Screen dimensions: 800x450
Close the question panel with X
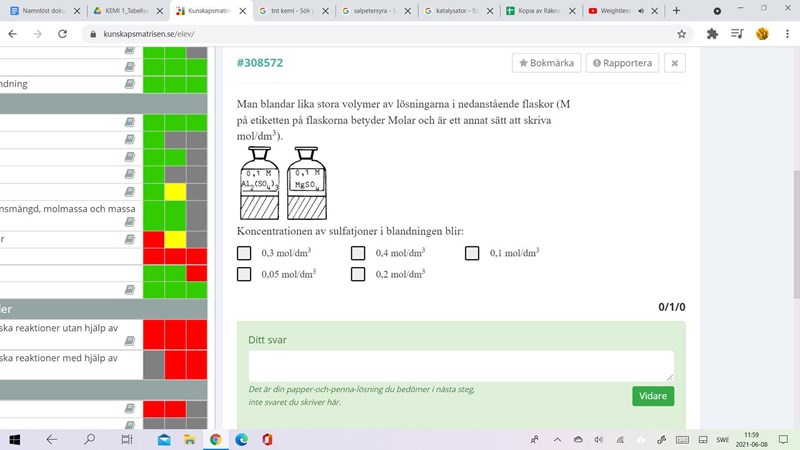click(x=675, y=63)
